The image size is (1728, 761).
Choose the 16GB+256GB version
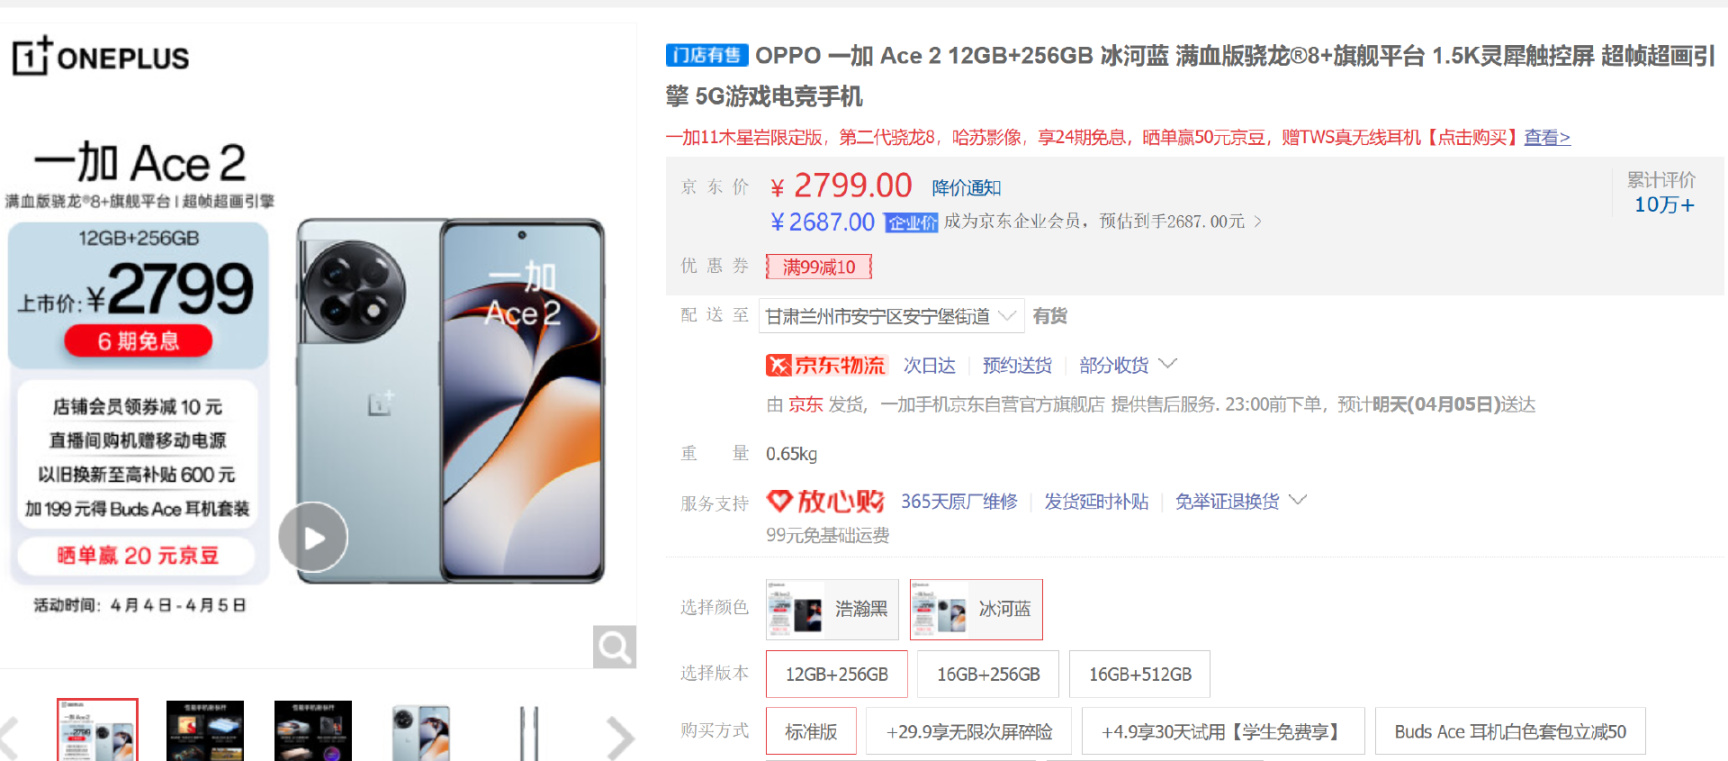tap(988, 674)
